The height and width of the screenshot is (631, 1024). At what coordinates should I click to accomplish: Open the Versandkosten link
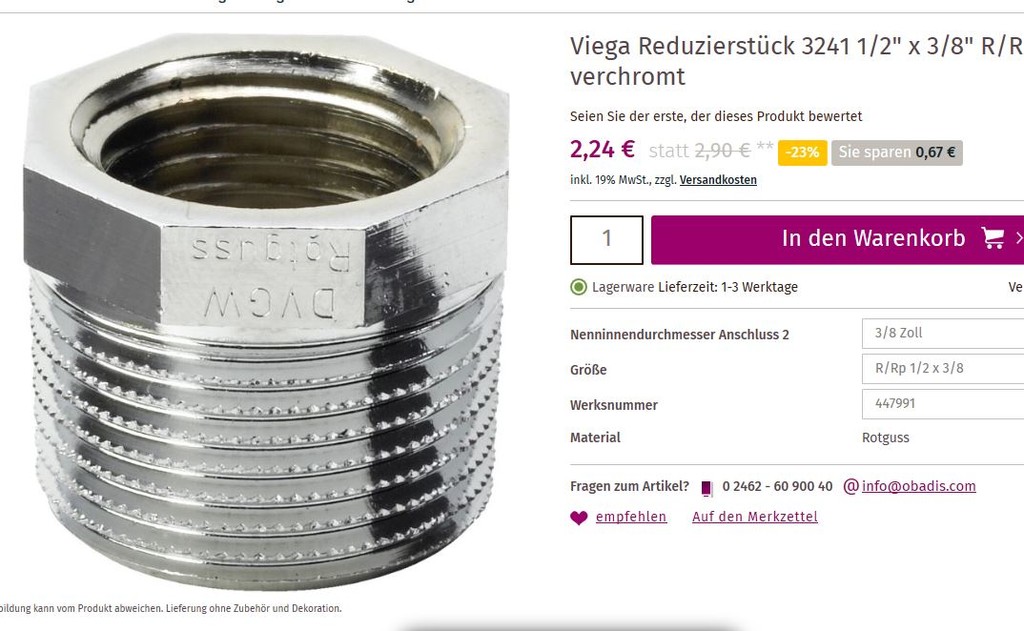point(718,180)
